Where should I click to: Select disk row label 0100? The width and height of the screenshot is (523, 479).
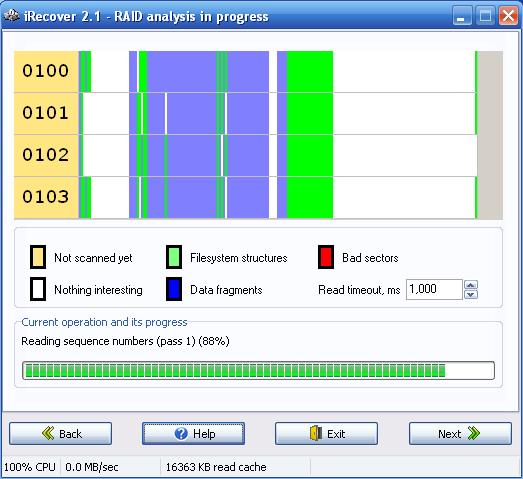[46, 71]
